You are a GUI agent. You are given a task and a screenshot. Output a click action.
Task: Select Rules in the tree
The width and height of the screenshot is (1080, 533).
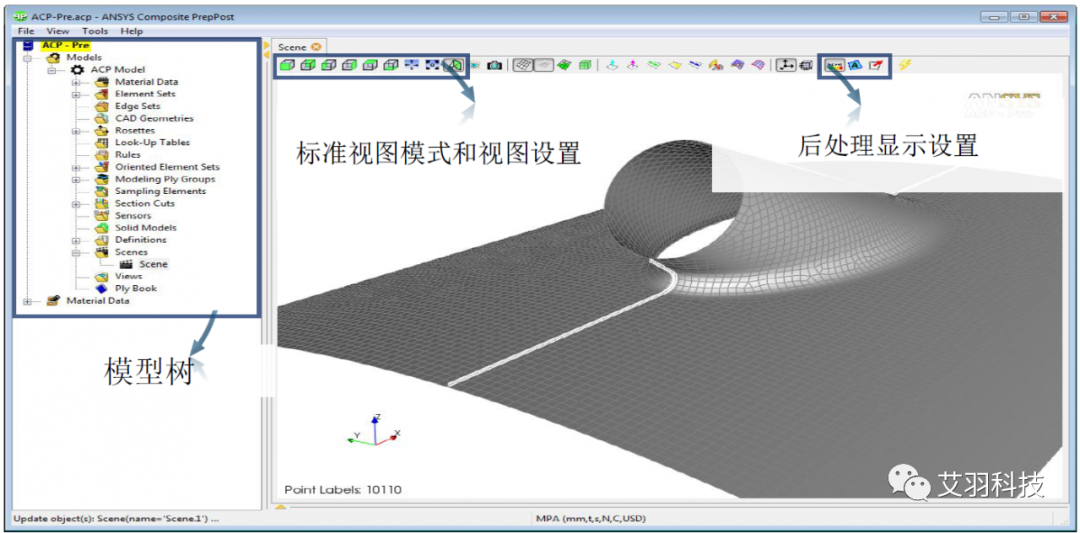[x=128, y=155]
